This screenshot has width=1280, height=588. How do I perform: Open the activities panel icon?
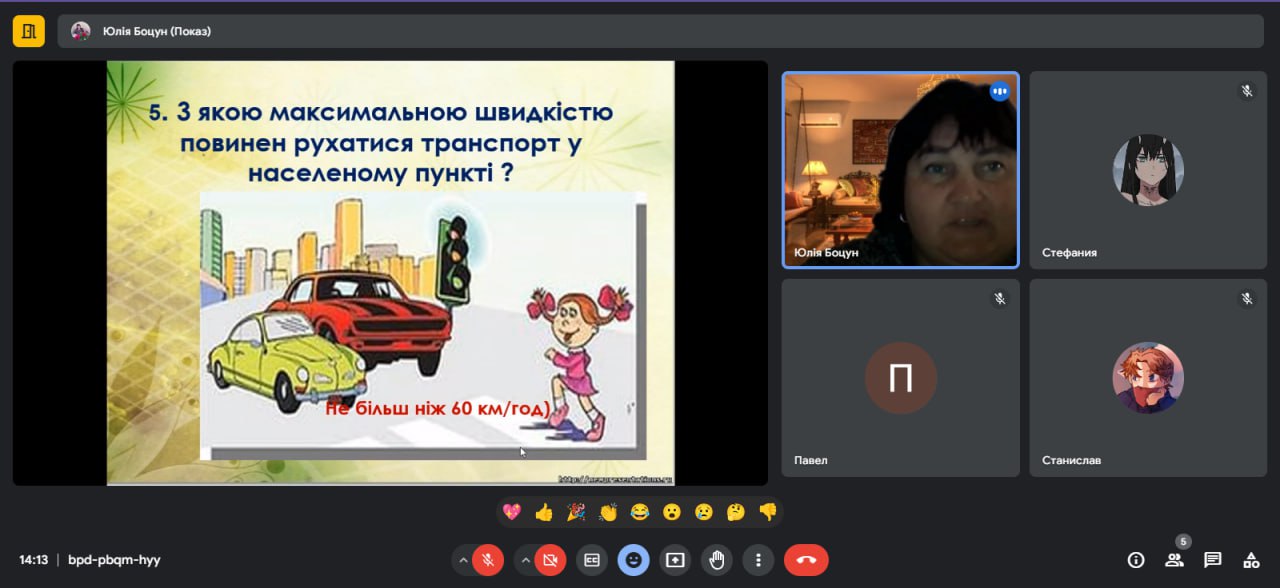click(1250, 560)
